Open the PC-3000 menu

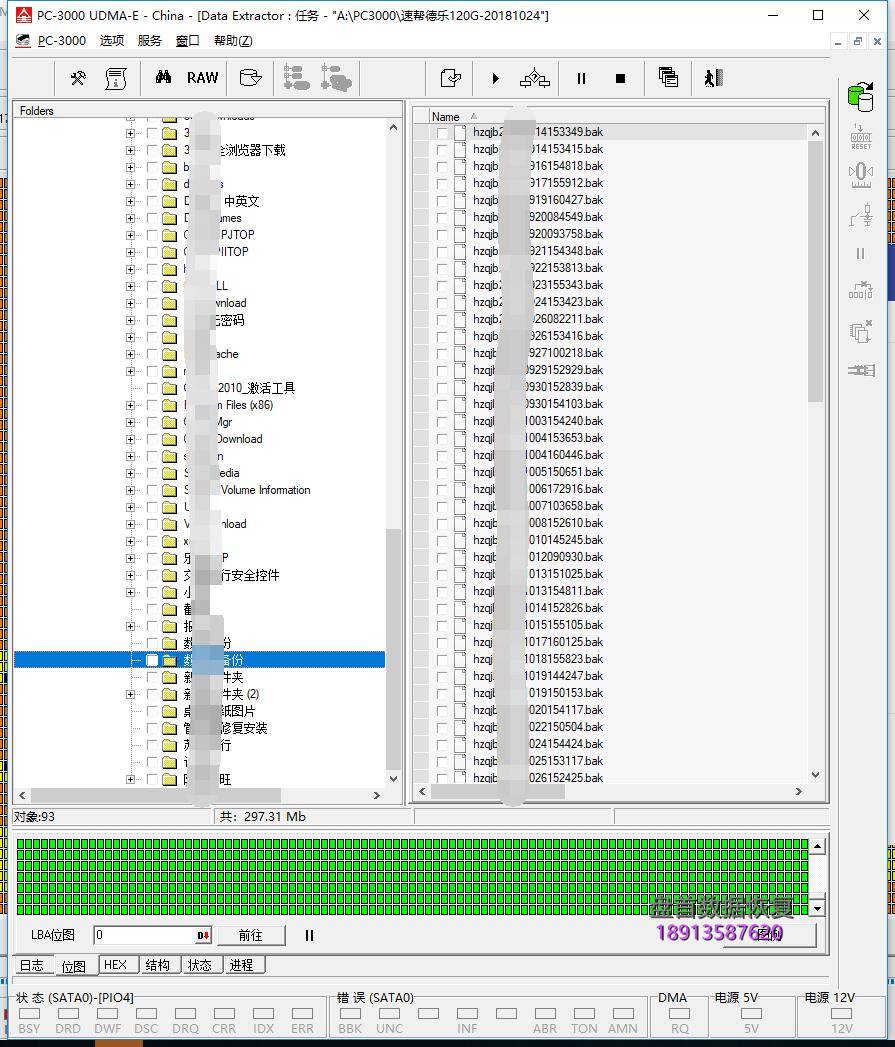pos(61,41)
